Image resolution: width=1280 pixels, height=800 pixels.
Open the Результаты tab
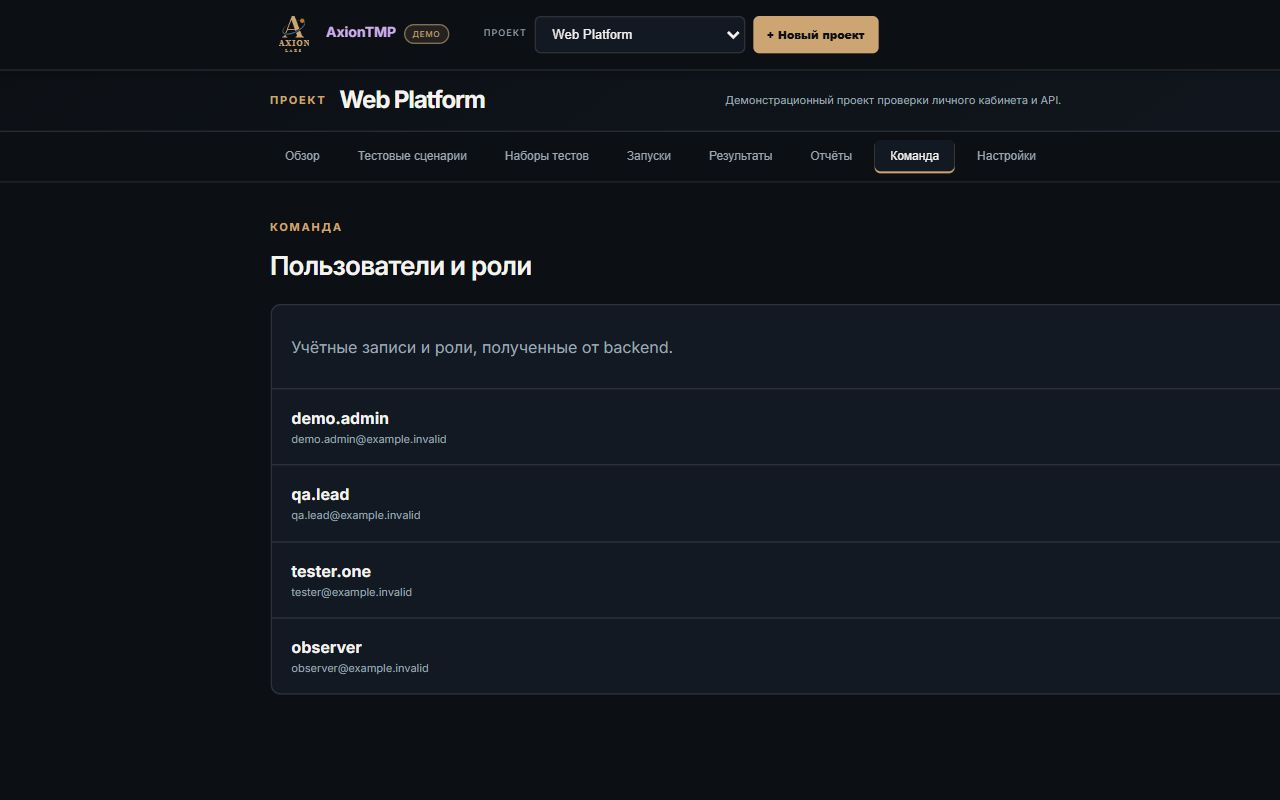click(741, 156)
